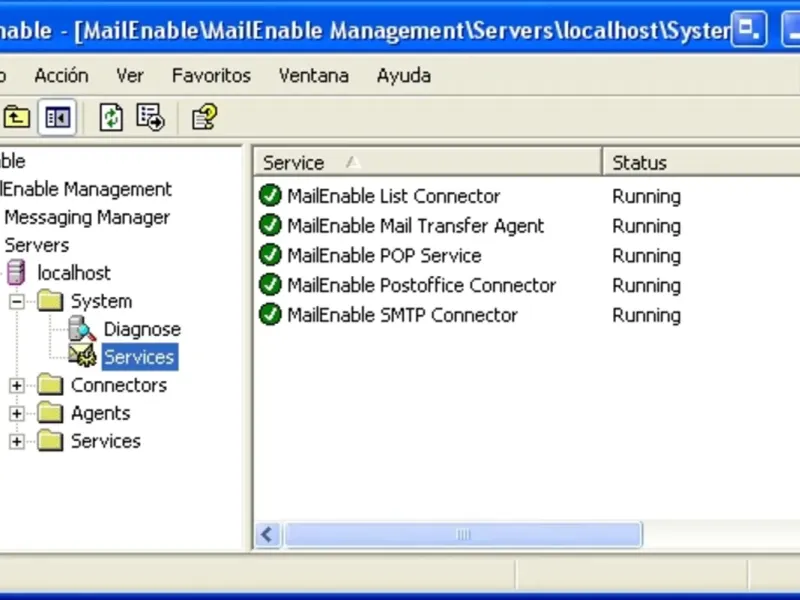The height and width of the screenshot is (600, 800).
Task: Select Diagnose under System
Action: click(x=142, y=329)
